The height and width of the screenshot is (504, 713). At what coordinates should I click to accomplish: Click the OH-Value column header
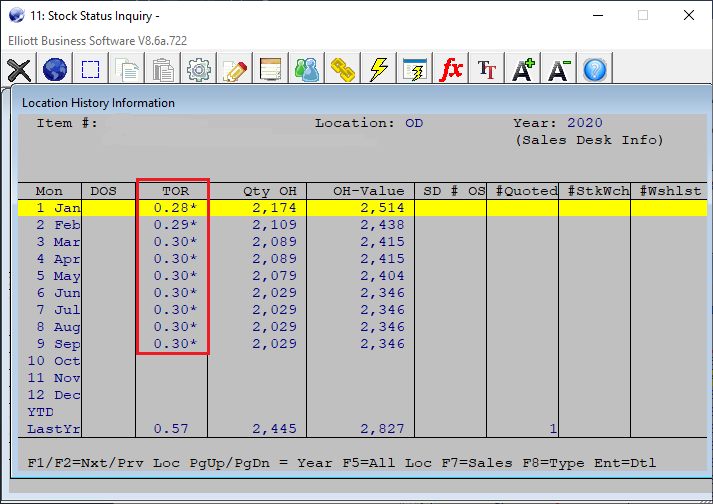coord(369,191)
